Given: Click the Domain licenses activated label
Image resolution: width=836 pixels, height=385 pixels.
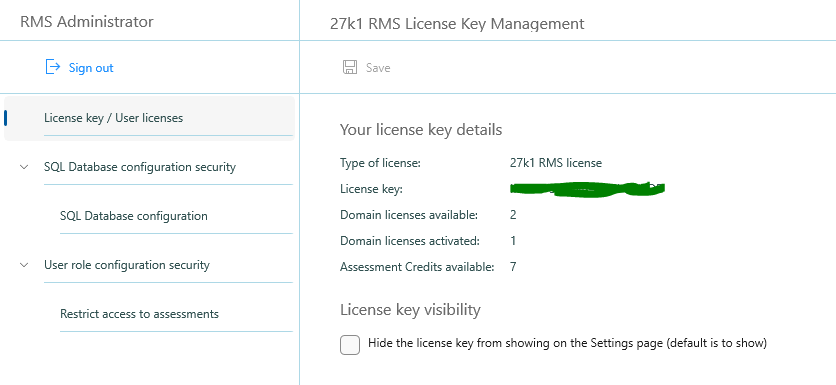Looking at the screenshot, I should click(410, 241).
